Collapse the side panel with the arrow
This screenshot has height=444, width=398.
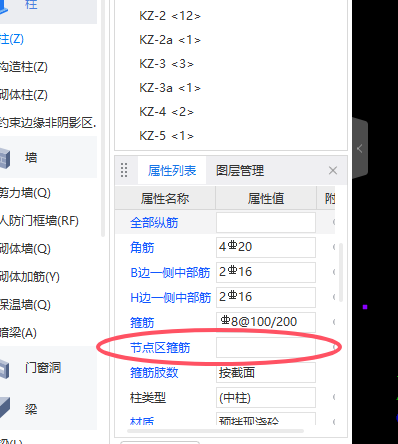(360, 148)
